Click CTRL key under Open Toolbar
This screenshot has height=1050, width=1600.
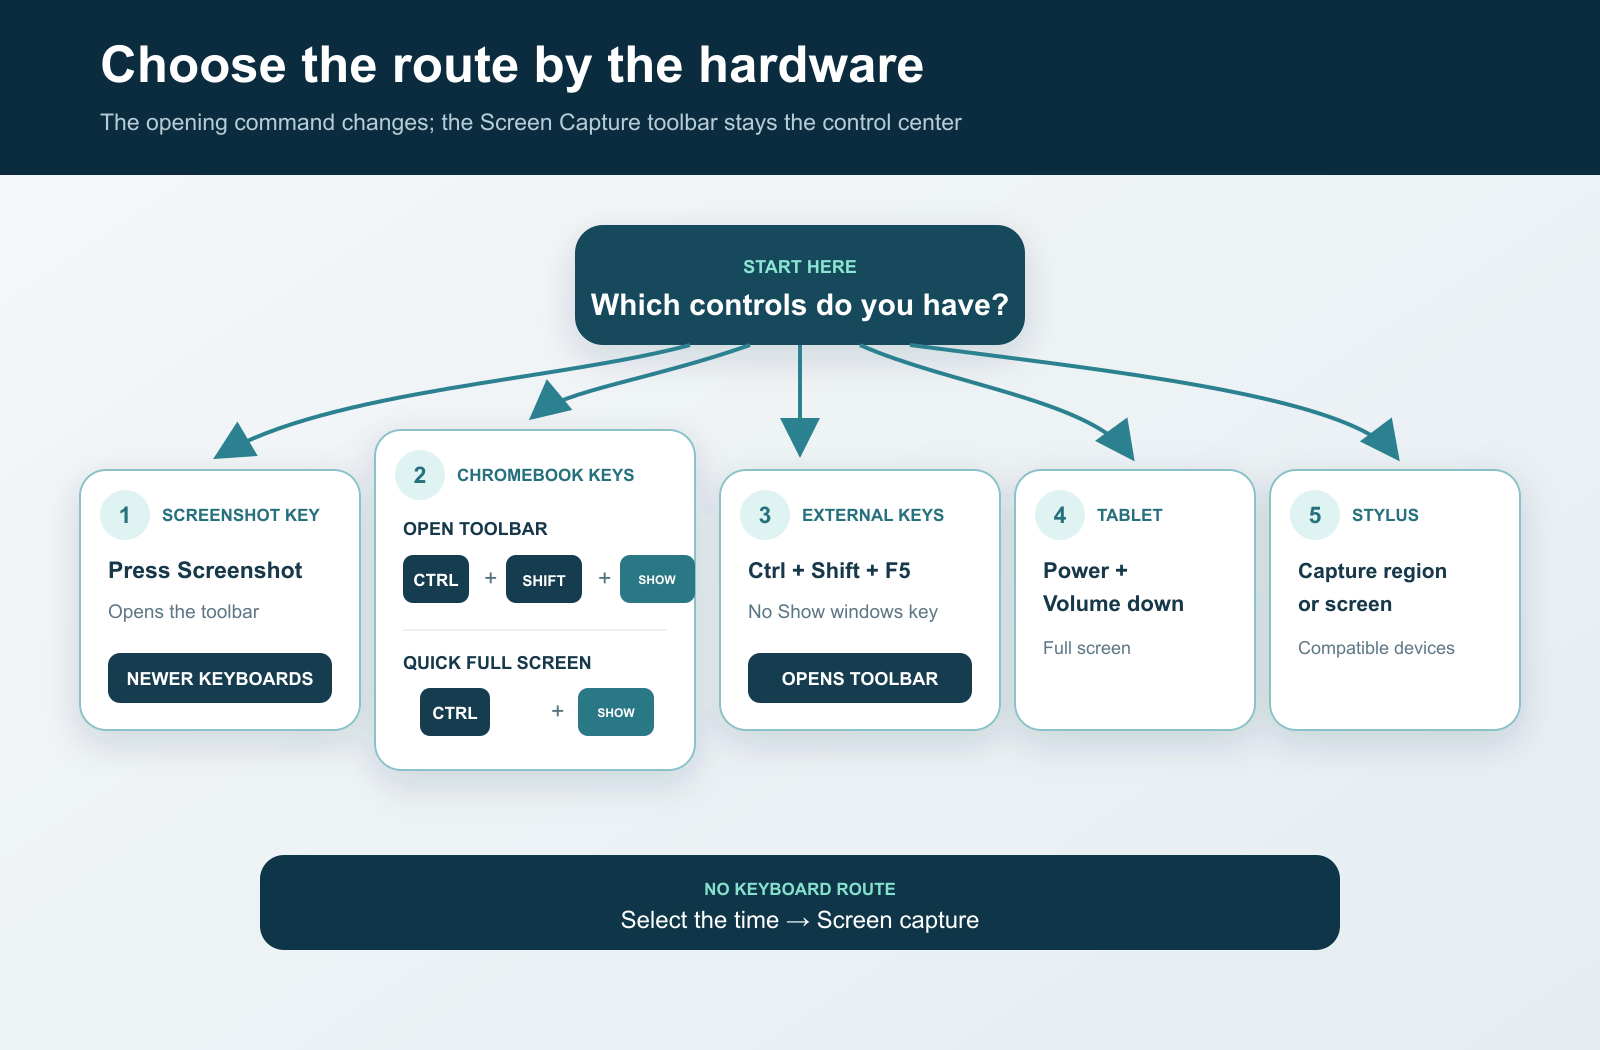(x=436, y=579)
